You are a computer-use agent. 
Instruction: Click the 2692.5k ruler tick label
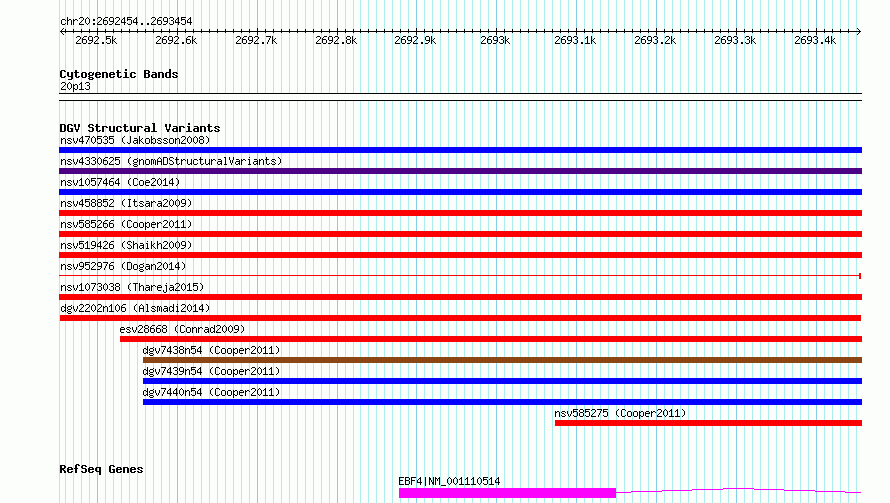click(96, 40)
